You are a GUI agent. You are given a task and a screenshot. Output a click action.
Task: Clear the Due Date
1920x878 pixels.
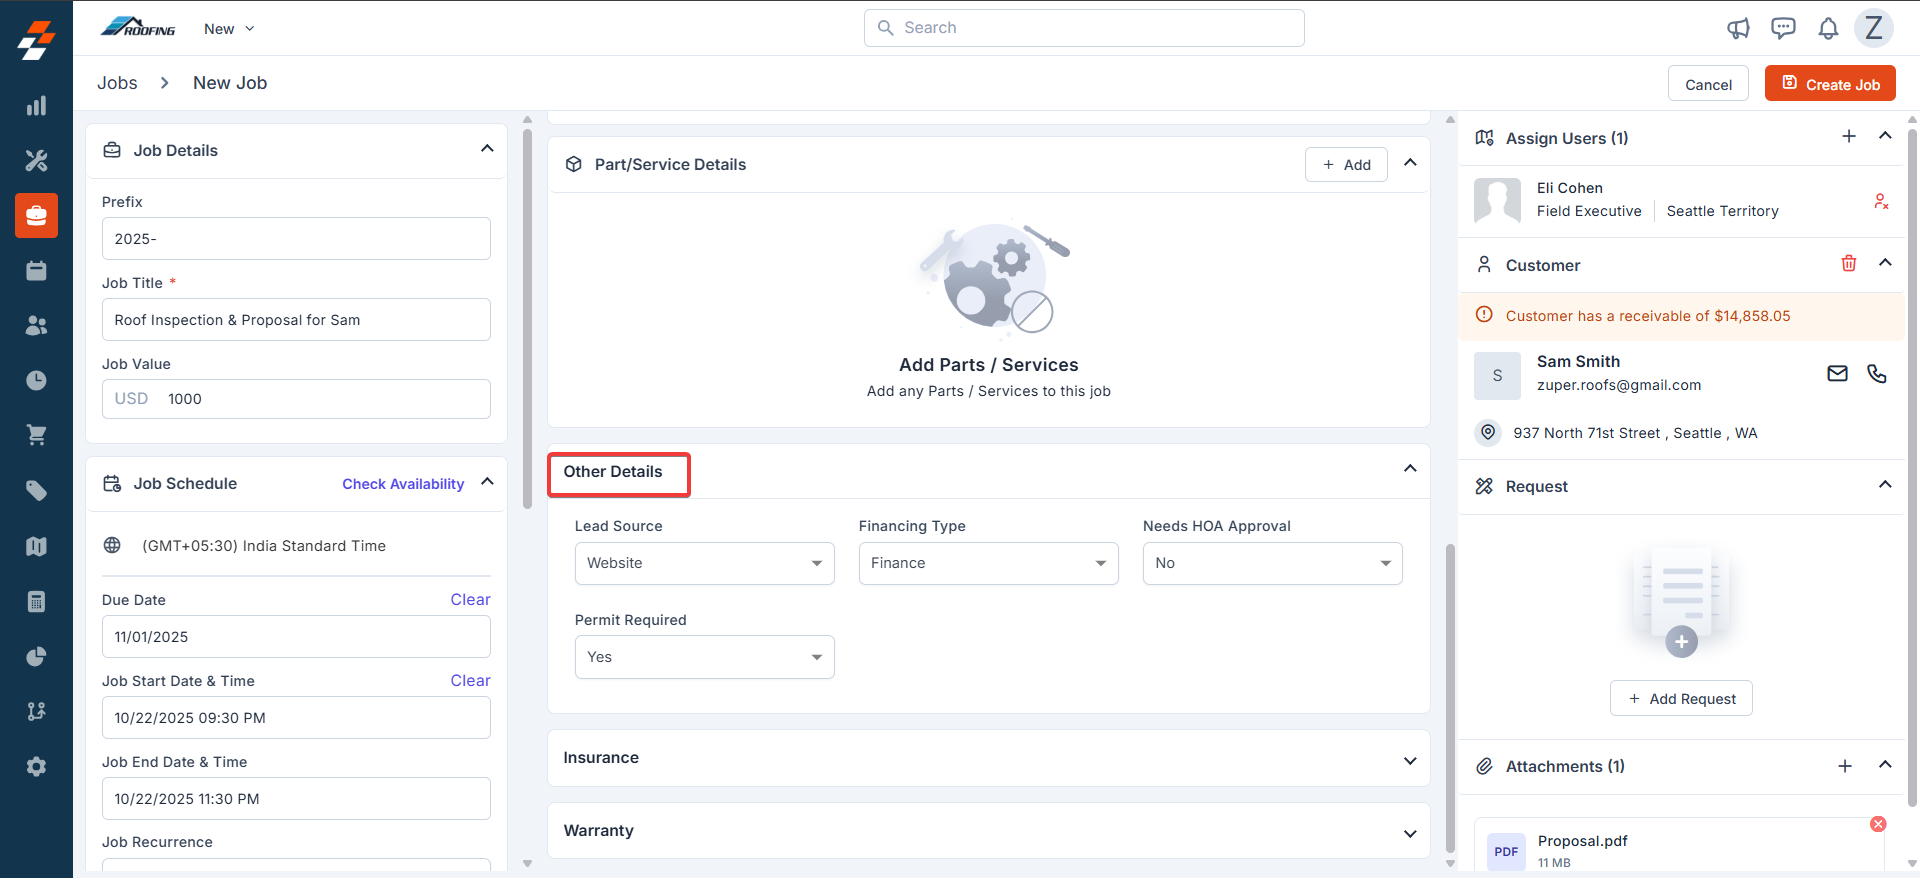470,600
